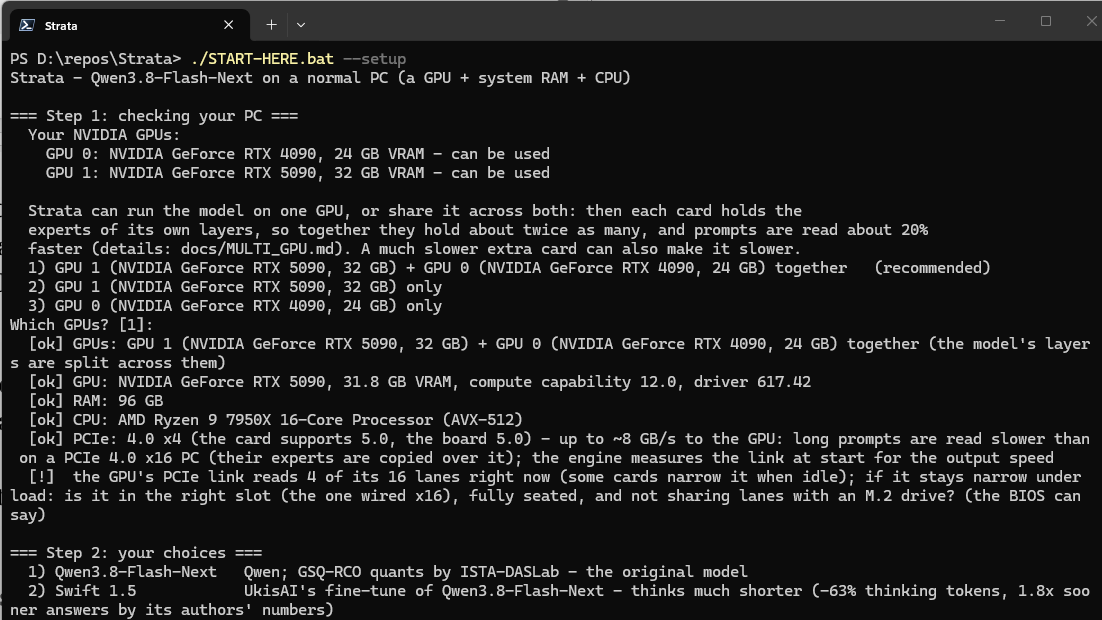Click the 'Which GPUs? [1]:' prompt
1102x620 pixels.
[x=82, y=325]
